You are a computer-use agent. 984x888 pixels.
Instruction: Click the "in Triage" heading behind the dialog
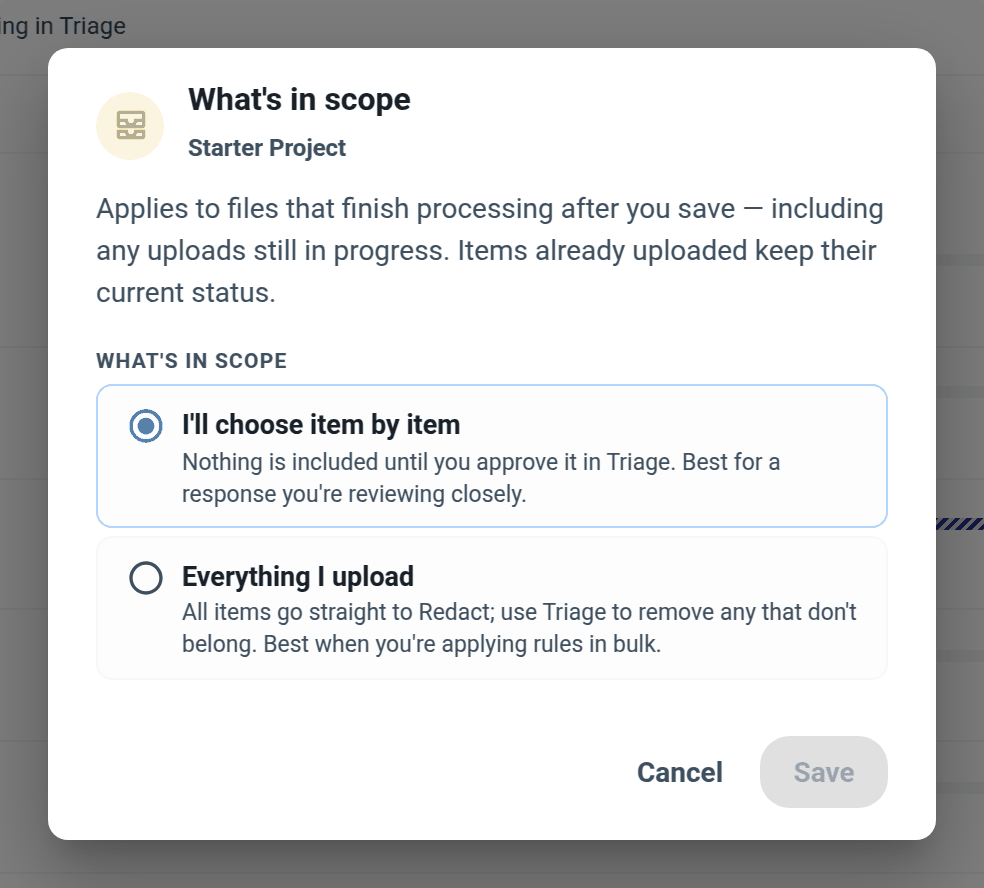pos(63,26)
